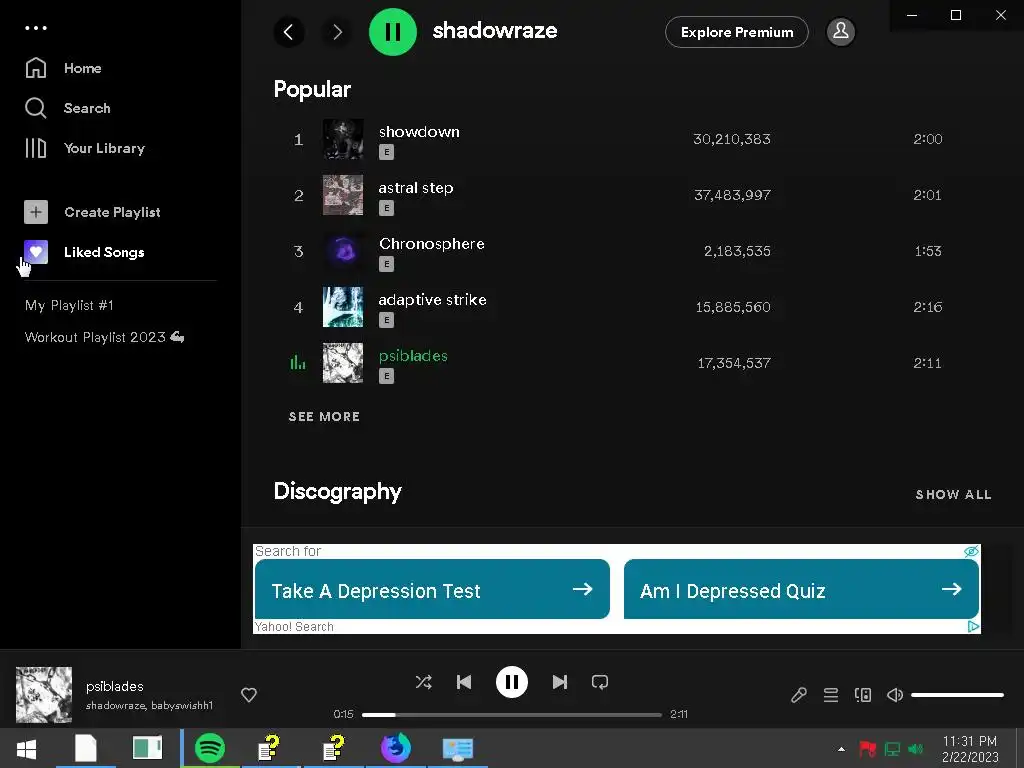Open Windows Start menu
This screenshot has width=1024, height=768.
tap(26, 748)
